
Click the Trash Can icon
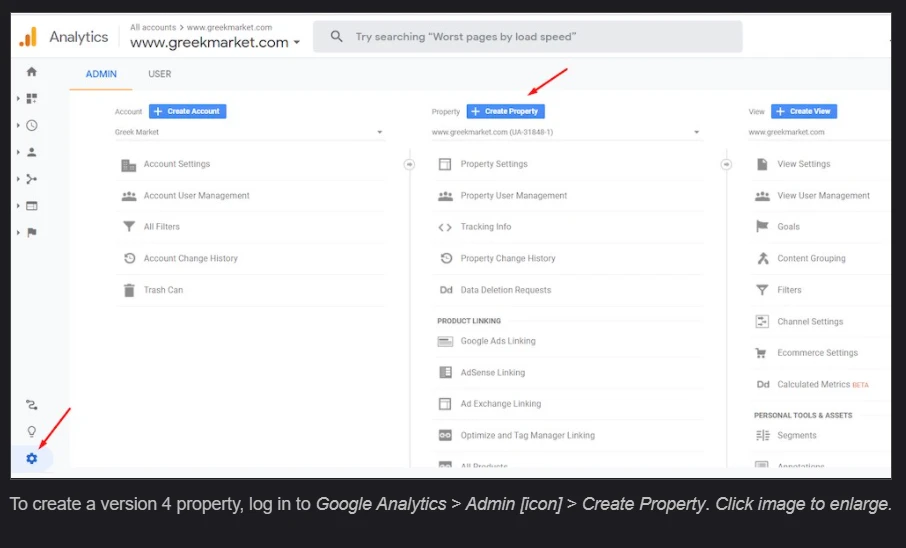pos(129,290)
